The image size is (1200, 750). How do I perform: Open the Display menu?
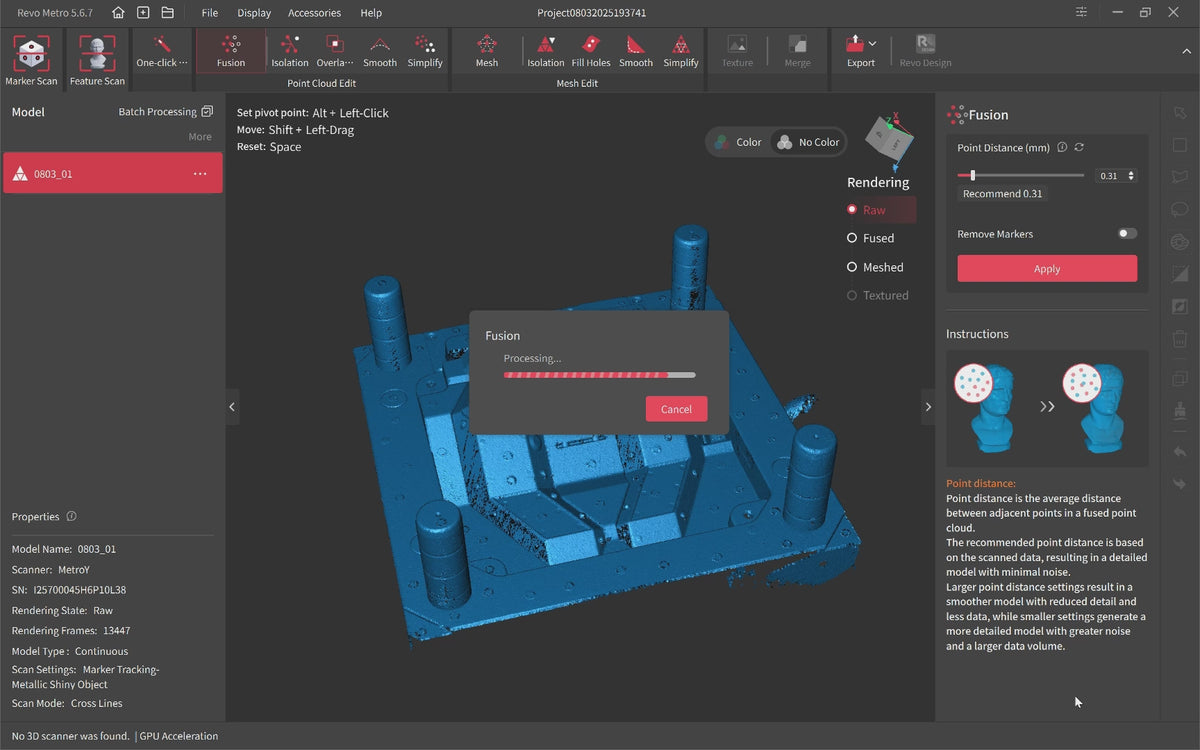coord(254,13)
